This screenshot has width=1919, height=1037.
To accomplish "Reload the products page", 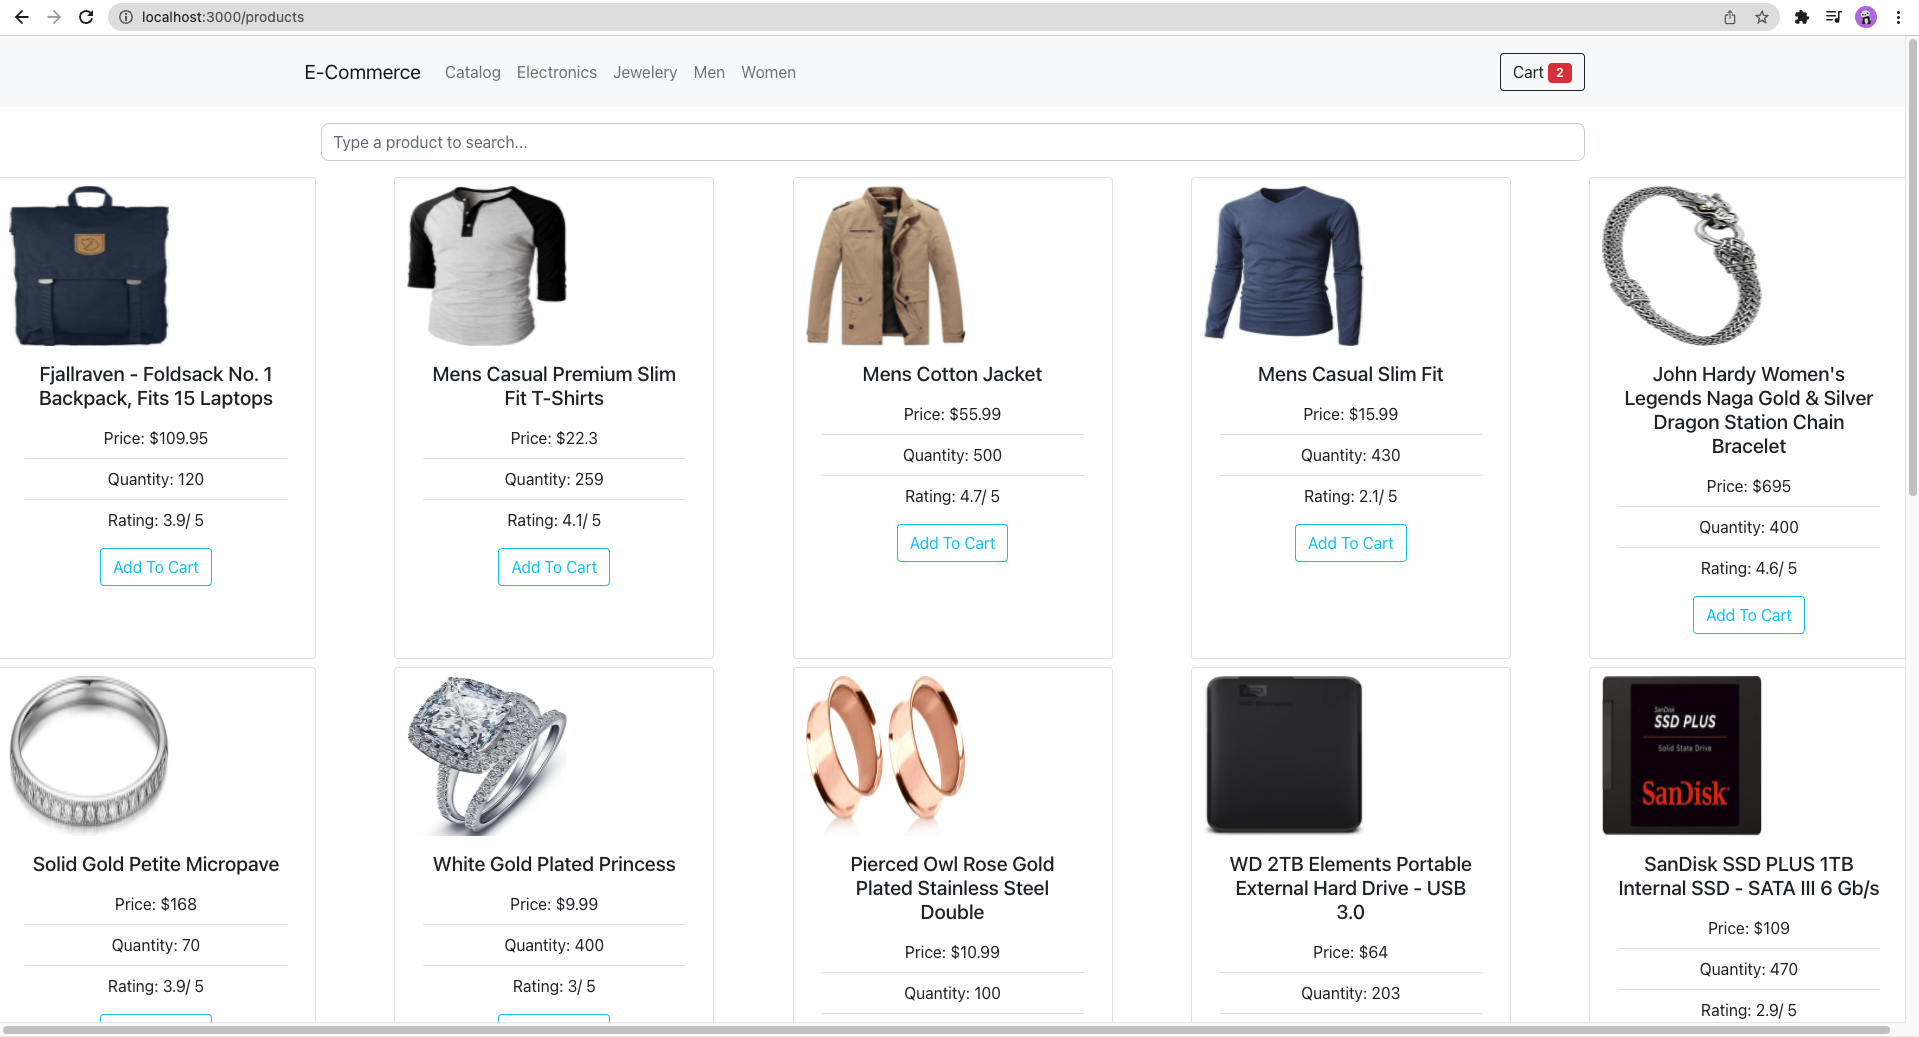I will (x=86, y=17).
